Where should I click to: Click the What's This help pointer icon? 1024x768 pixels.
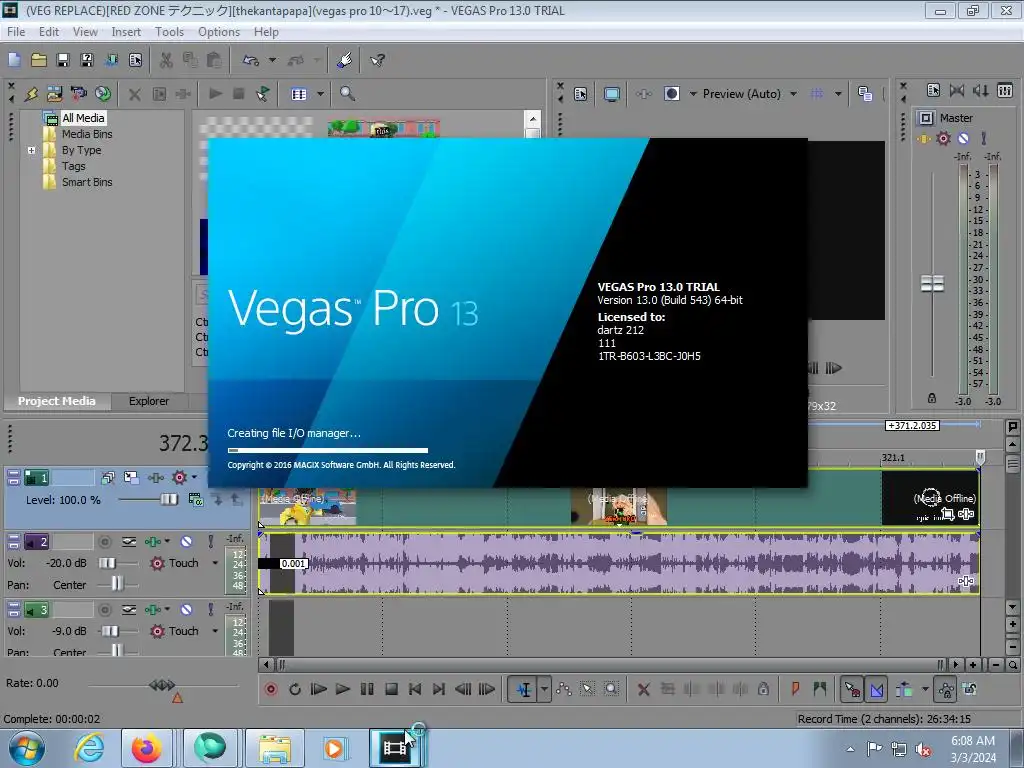(377, 60)
